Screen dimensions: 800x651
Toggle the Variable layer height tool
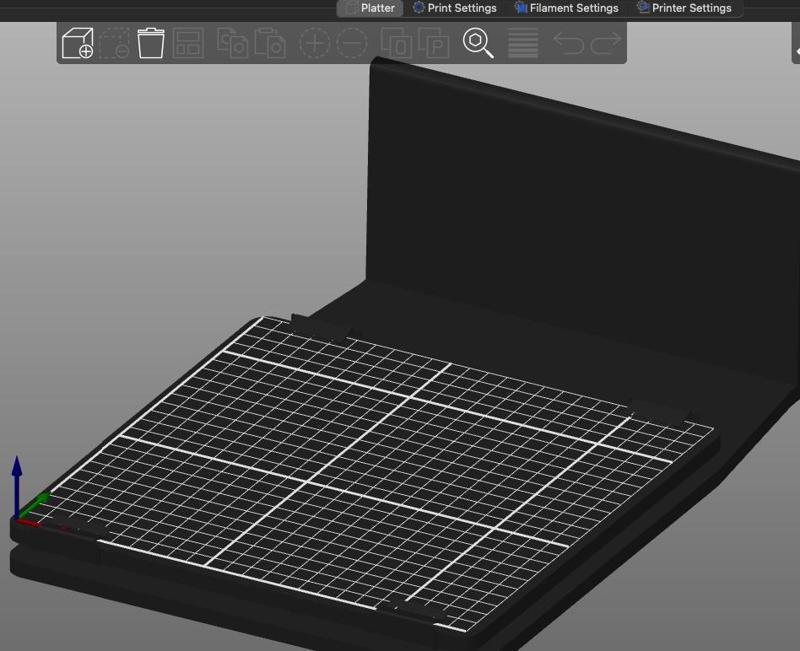tap(523, 43)
